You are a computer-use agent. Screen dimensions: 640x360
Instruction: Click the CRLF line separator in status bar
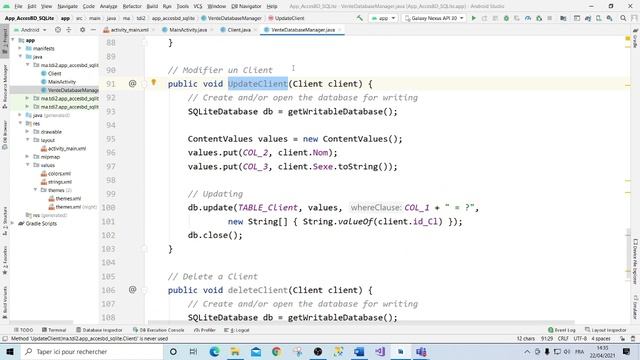(563, 339)
